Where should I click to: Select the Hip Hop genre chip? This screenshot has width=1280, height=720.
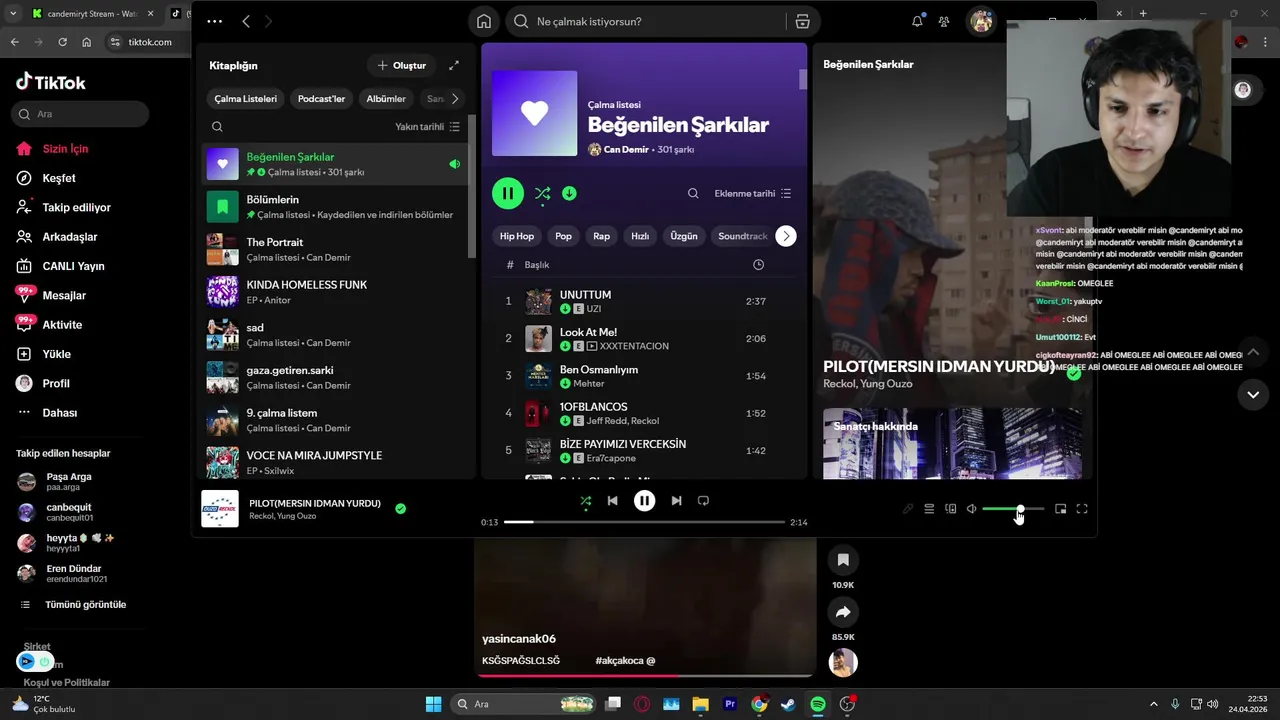(517, 236)
